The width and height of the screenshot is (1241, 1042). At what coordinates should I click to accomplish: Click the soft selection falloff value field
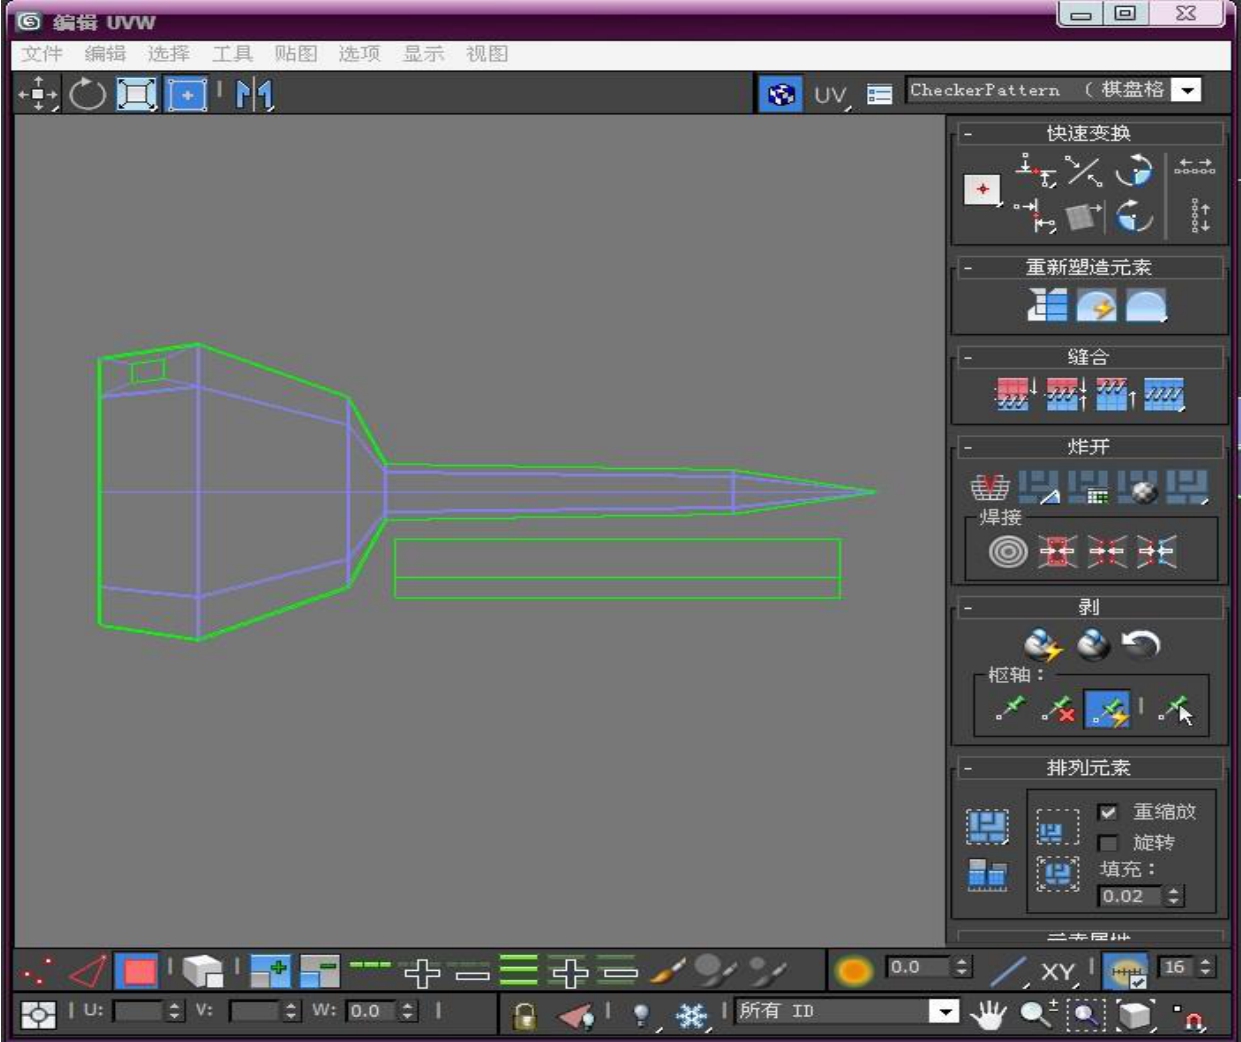[x=918, y=967]
